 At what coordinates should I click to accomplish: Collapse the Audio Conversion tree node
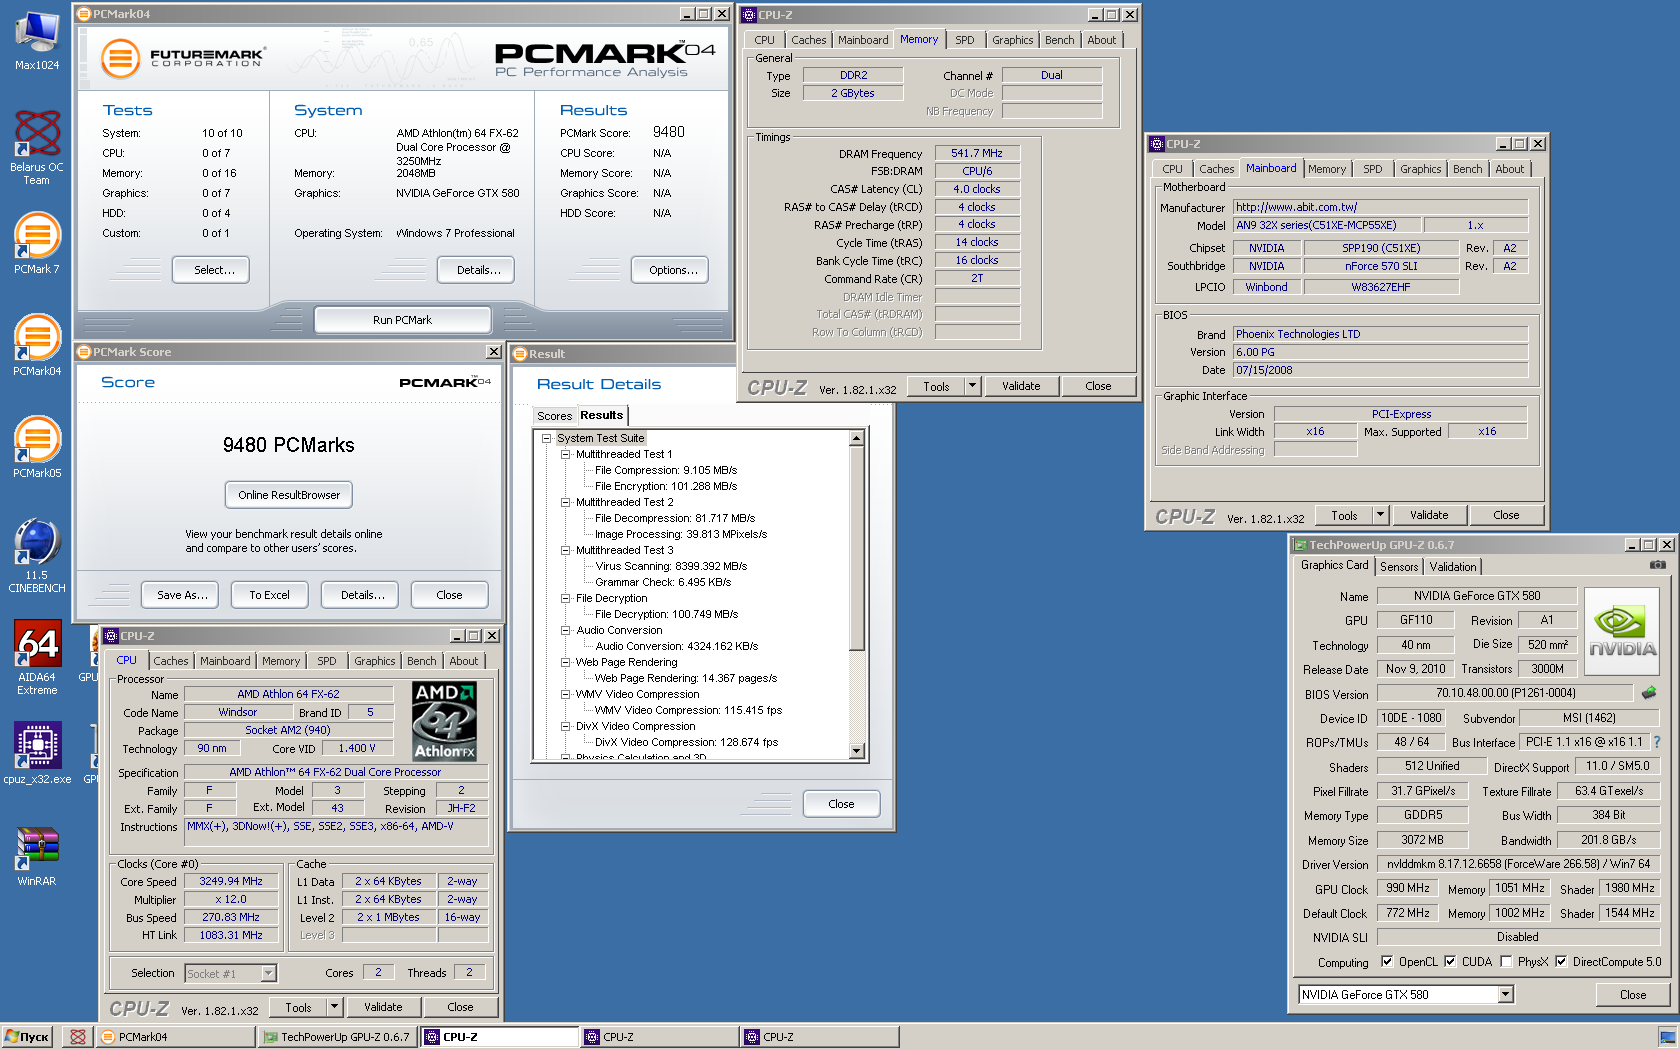[x=565, y=630]
